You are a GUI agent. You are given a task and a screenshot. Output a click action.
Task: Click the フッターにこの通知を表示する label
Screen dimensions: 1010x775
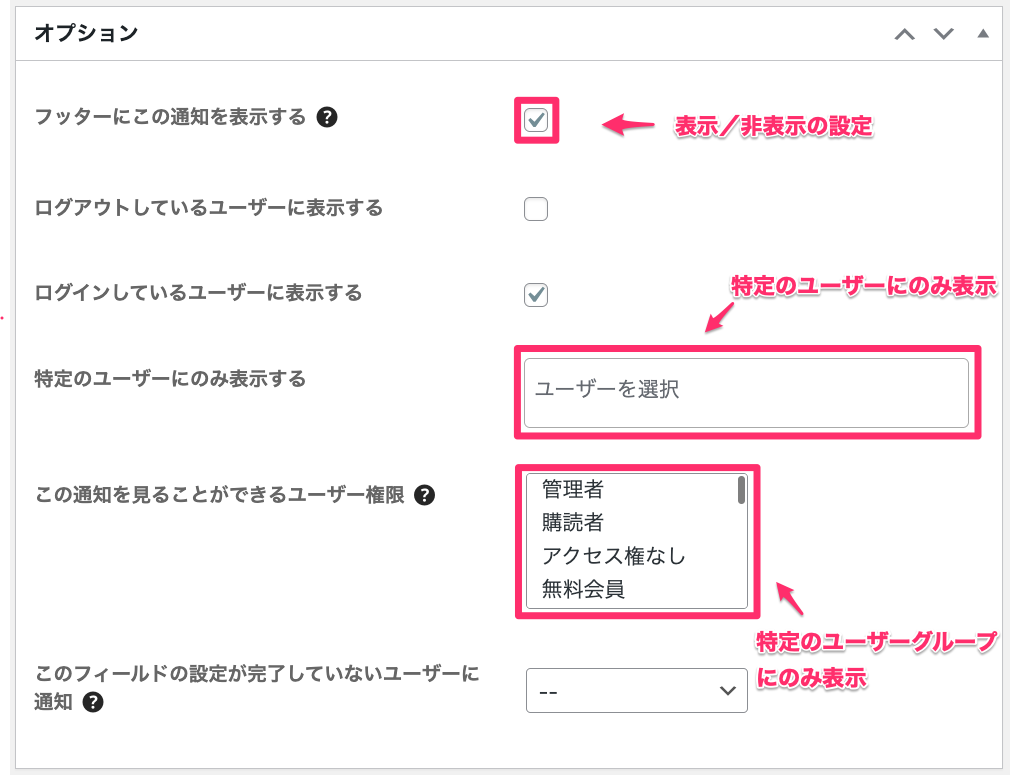pos(170,117)
